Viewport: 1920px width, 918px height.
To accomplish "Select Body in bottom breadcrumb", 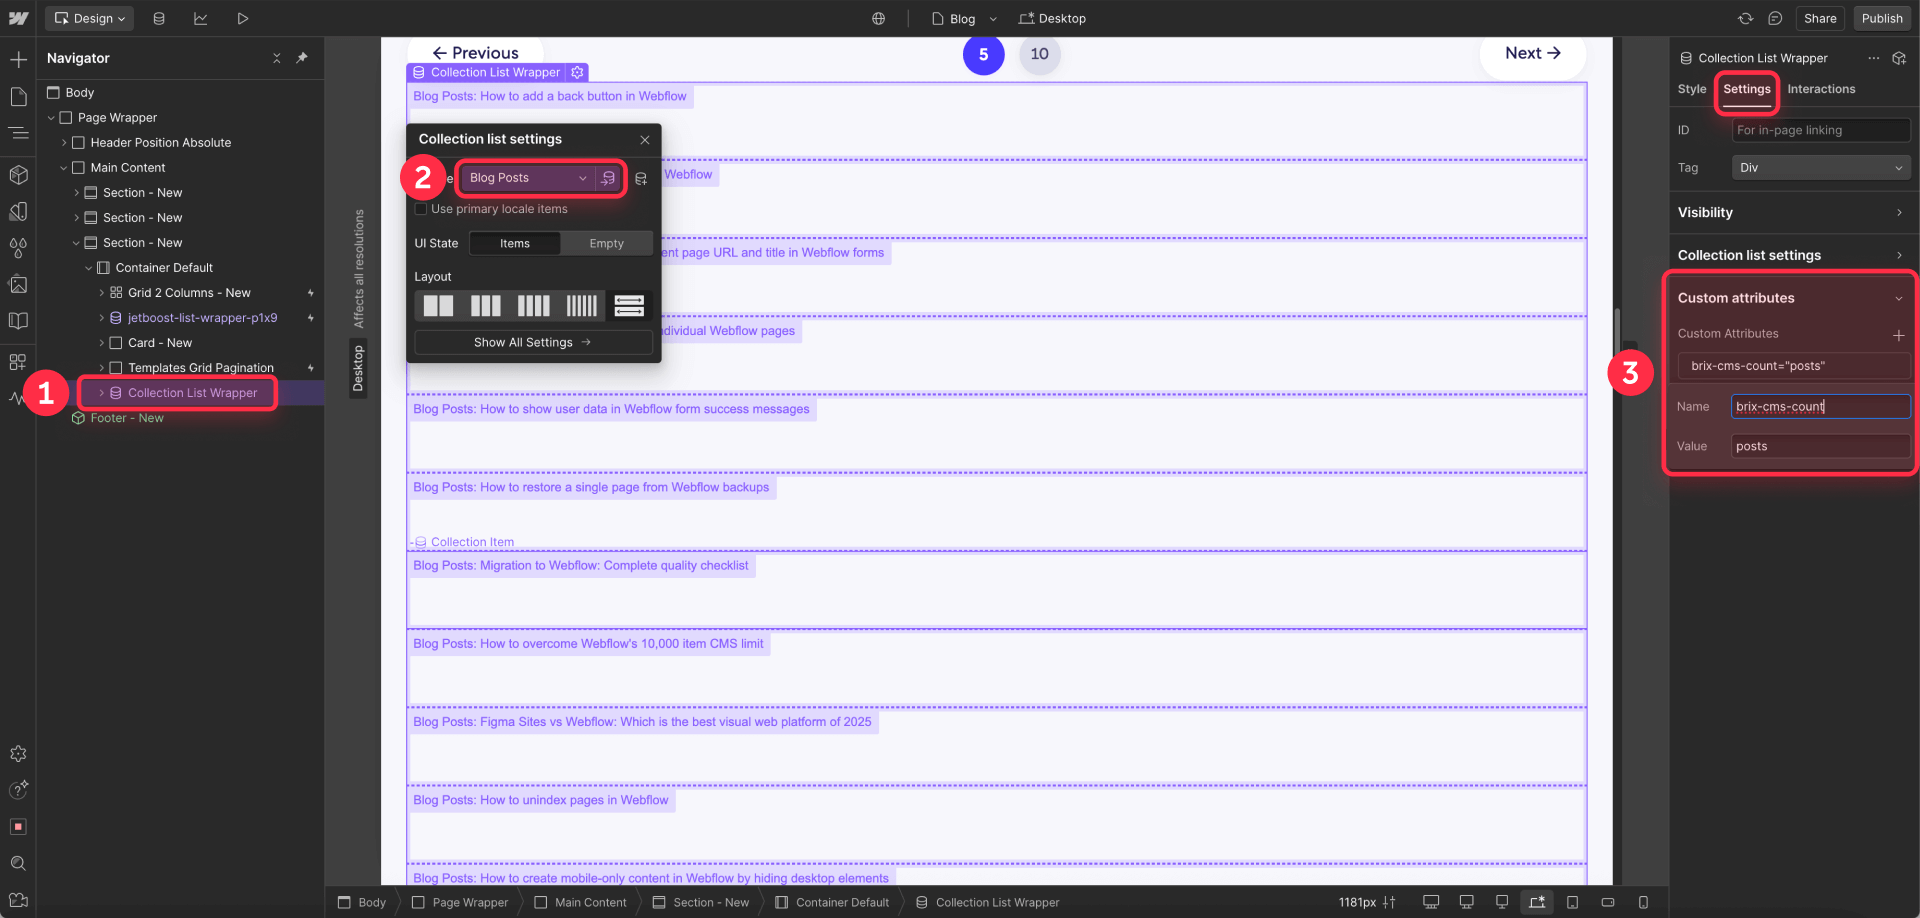I will click(362, 902).
